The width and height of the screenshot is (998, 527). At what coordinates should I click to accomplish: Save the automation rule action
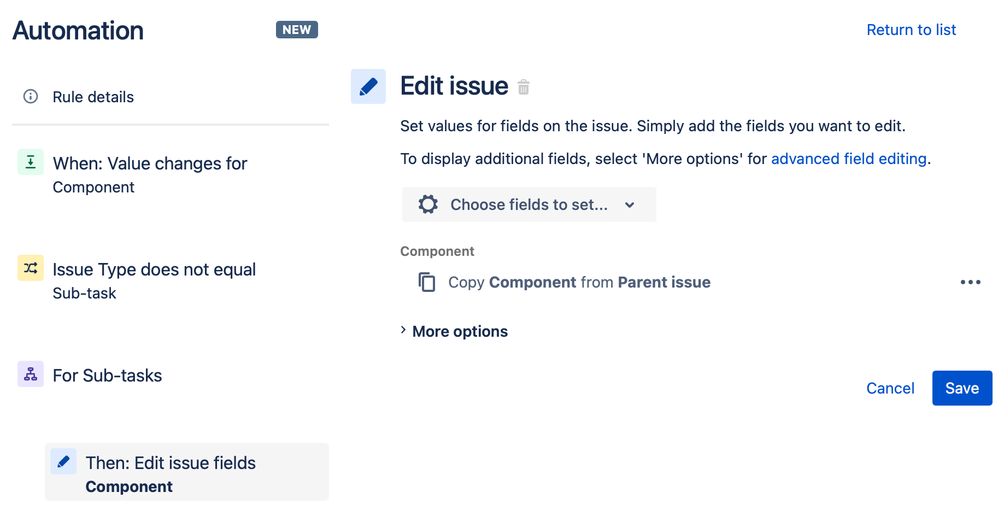(961, 388)
